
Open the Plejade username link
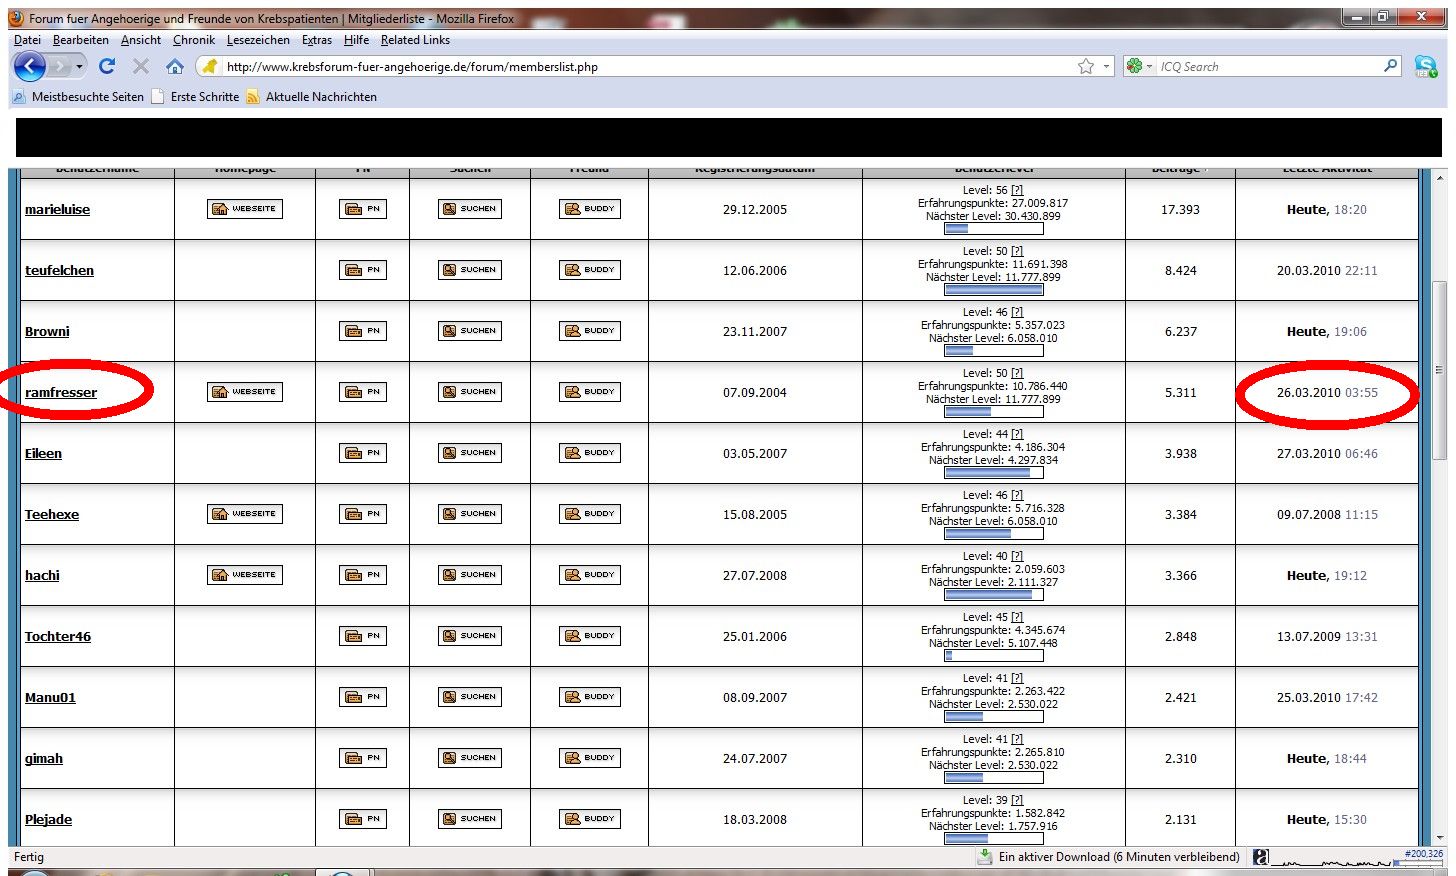click(x=48, y=820)
